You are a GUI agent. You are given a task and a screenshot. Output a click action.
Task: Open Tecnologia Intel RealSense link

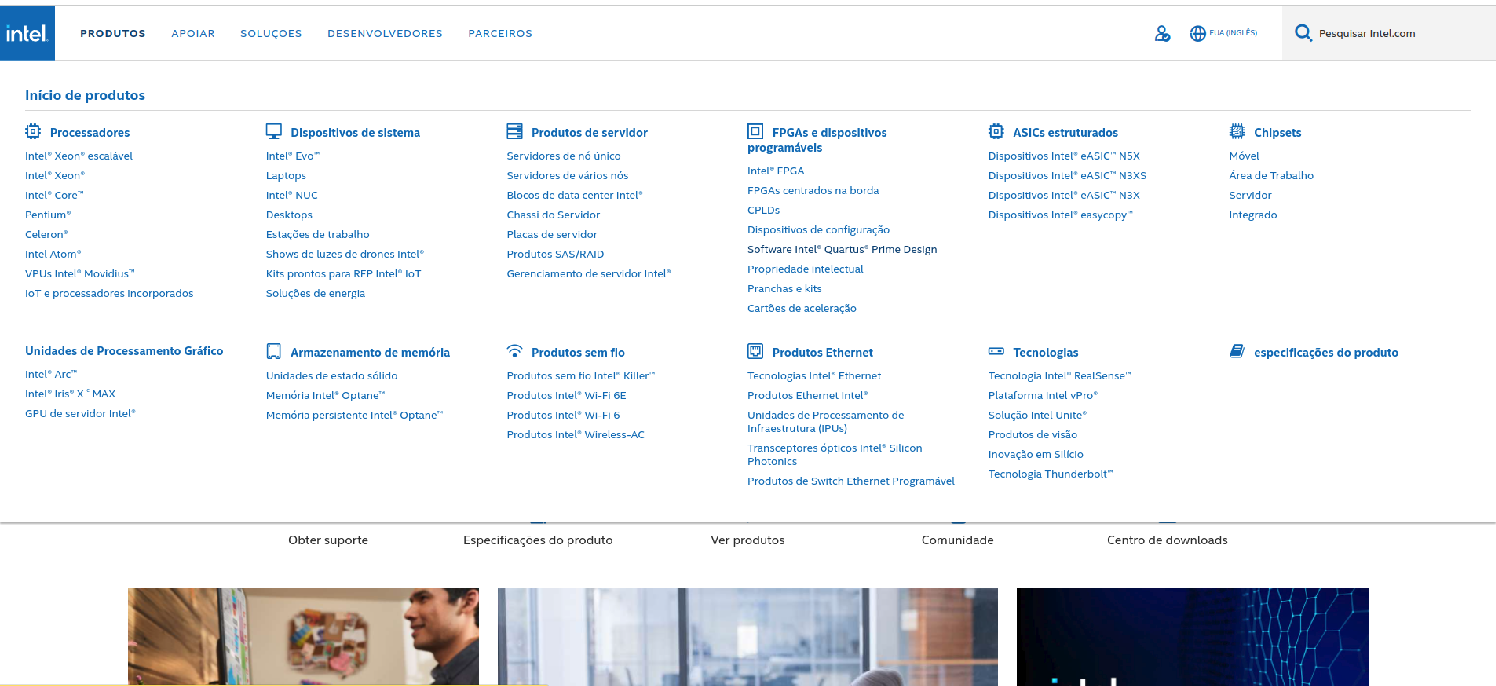point(1060,376)
